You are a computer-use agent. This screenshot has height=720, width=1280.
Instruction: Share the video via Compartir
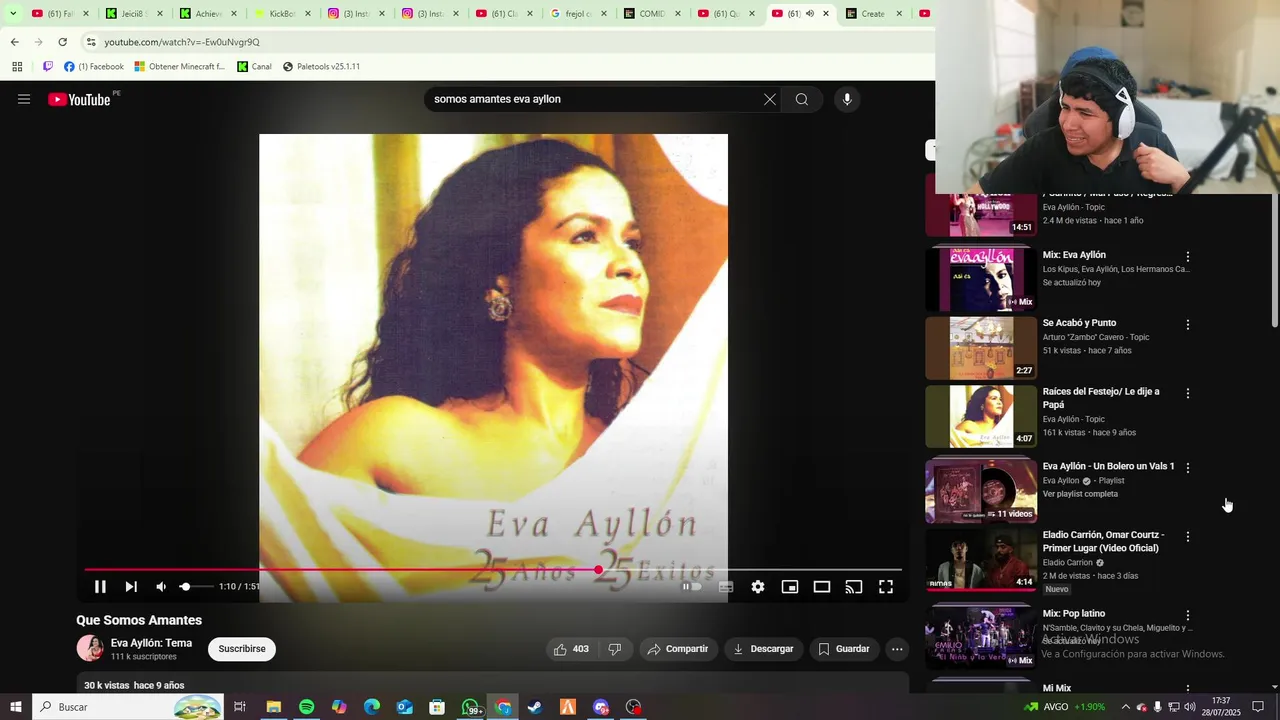pos(678,649)
